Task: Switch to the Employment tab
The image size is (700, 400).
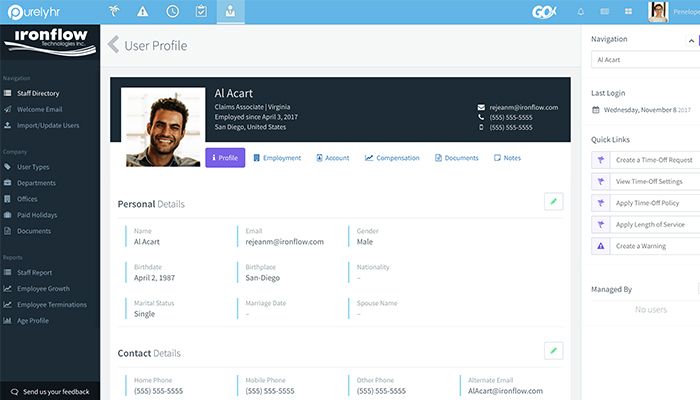Action: [276, 158]
